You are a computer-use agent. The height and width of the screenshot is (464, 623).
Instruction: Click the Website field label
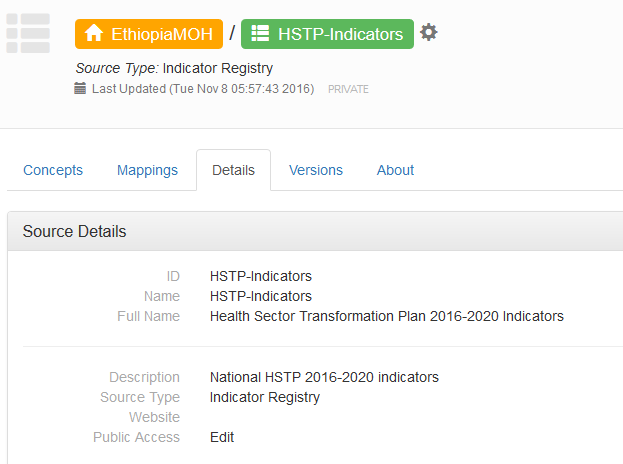pyautogui.click(x=155, y=417)
